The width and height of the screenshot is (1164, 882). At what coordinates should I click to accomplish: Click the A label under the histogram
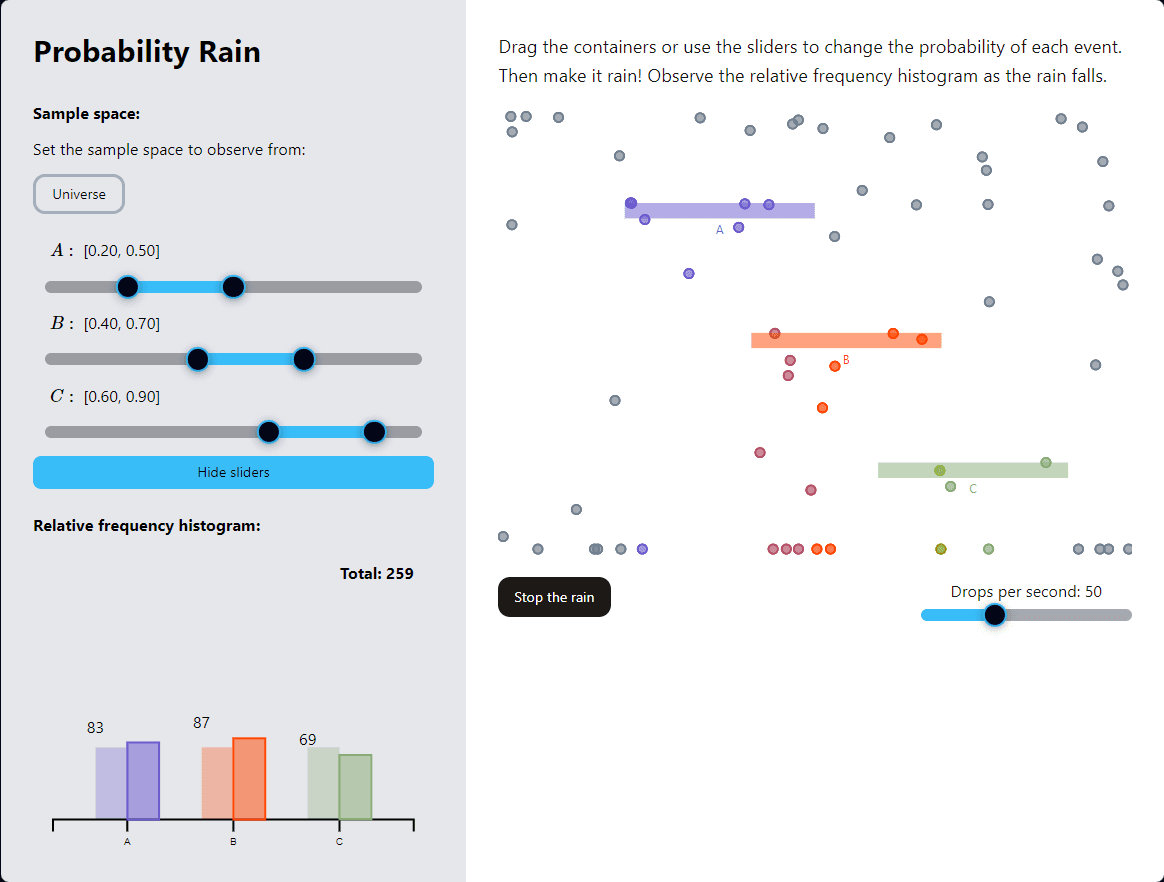(x=126, y=842)
